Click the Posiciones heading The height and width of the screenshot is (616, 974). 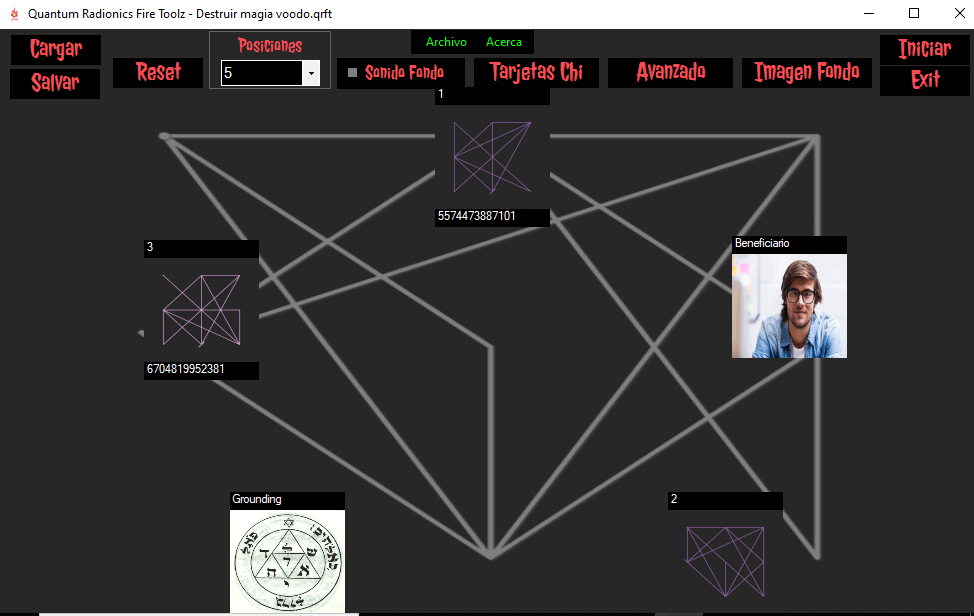click(270, 45)
